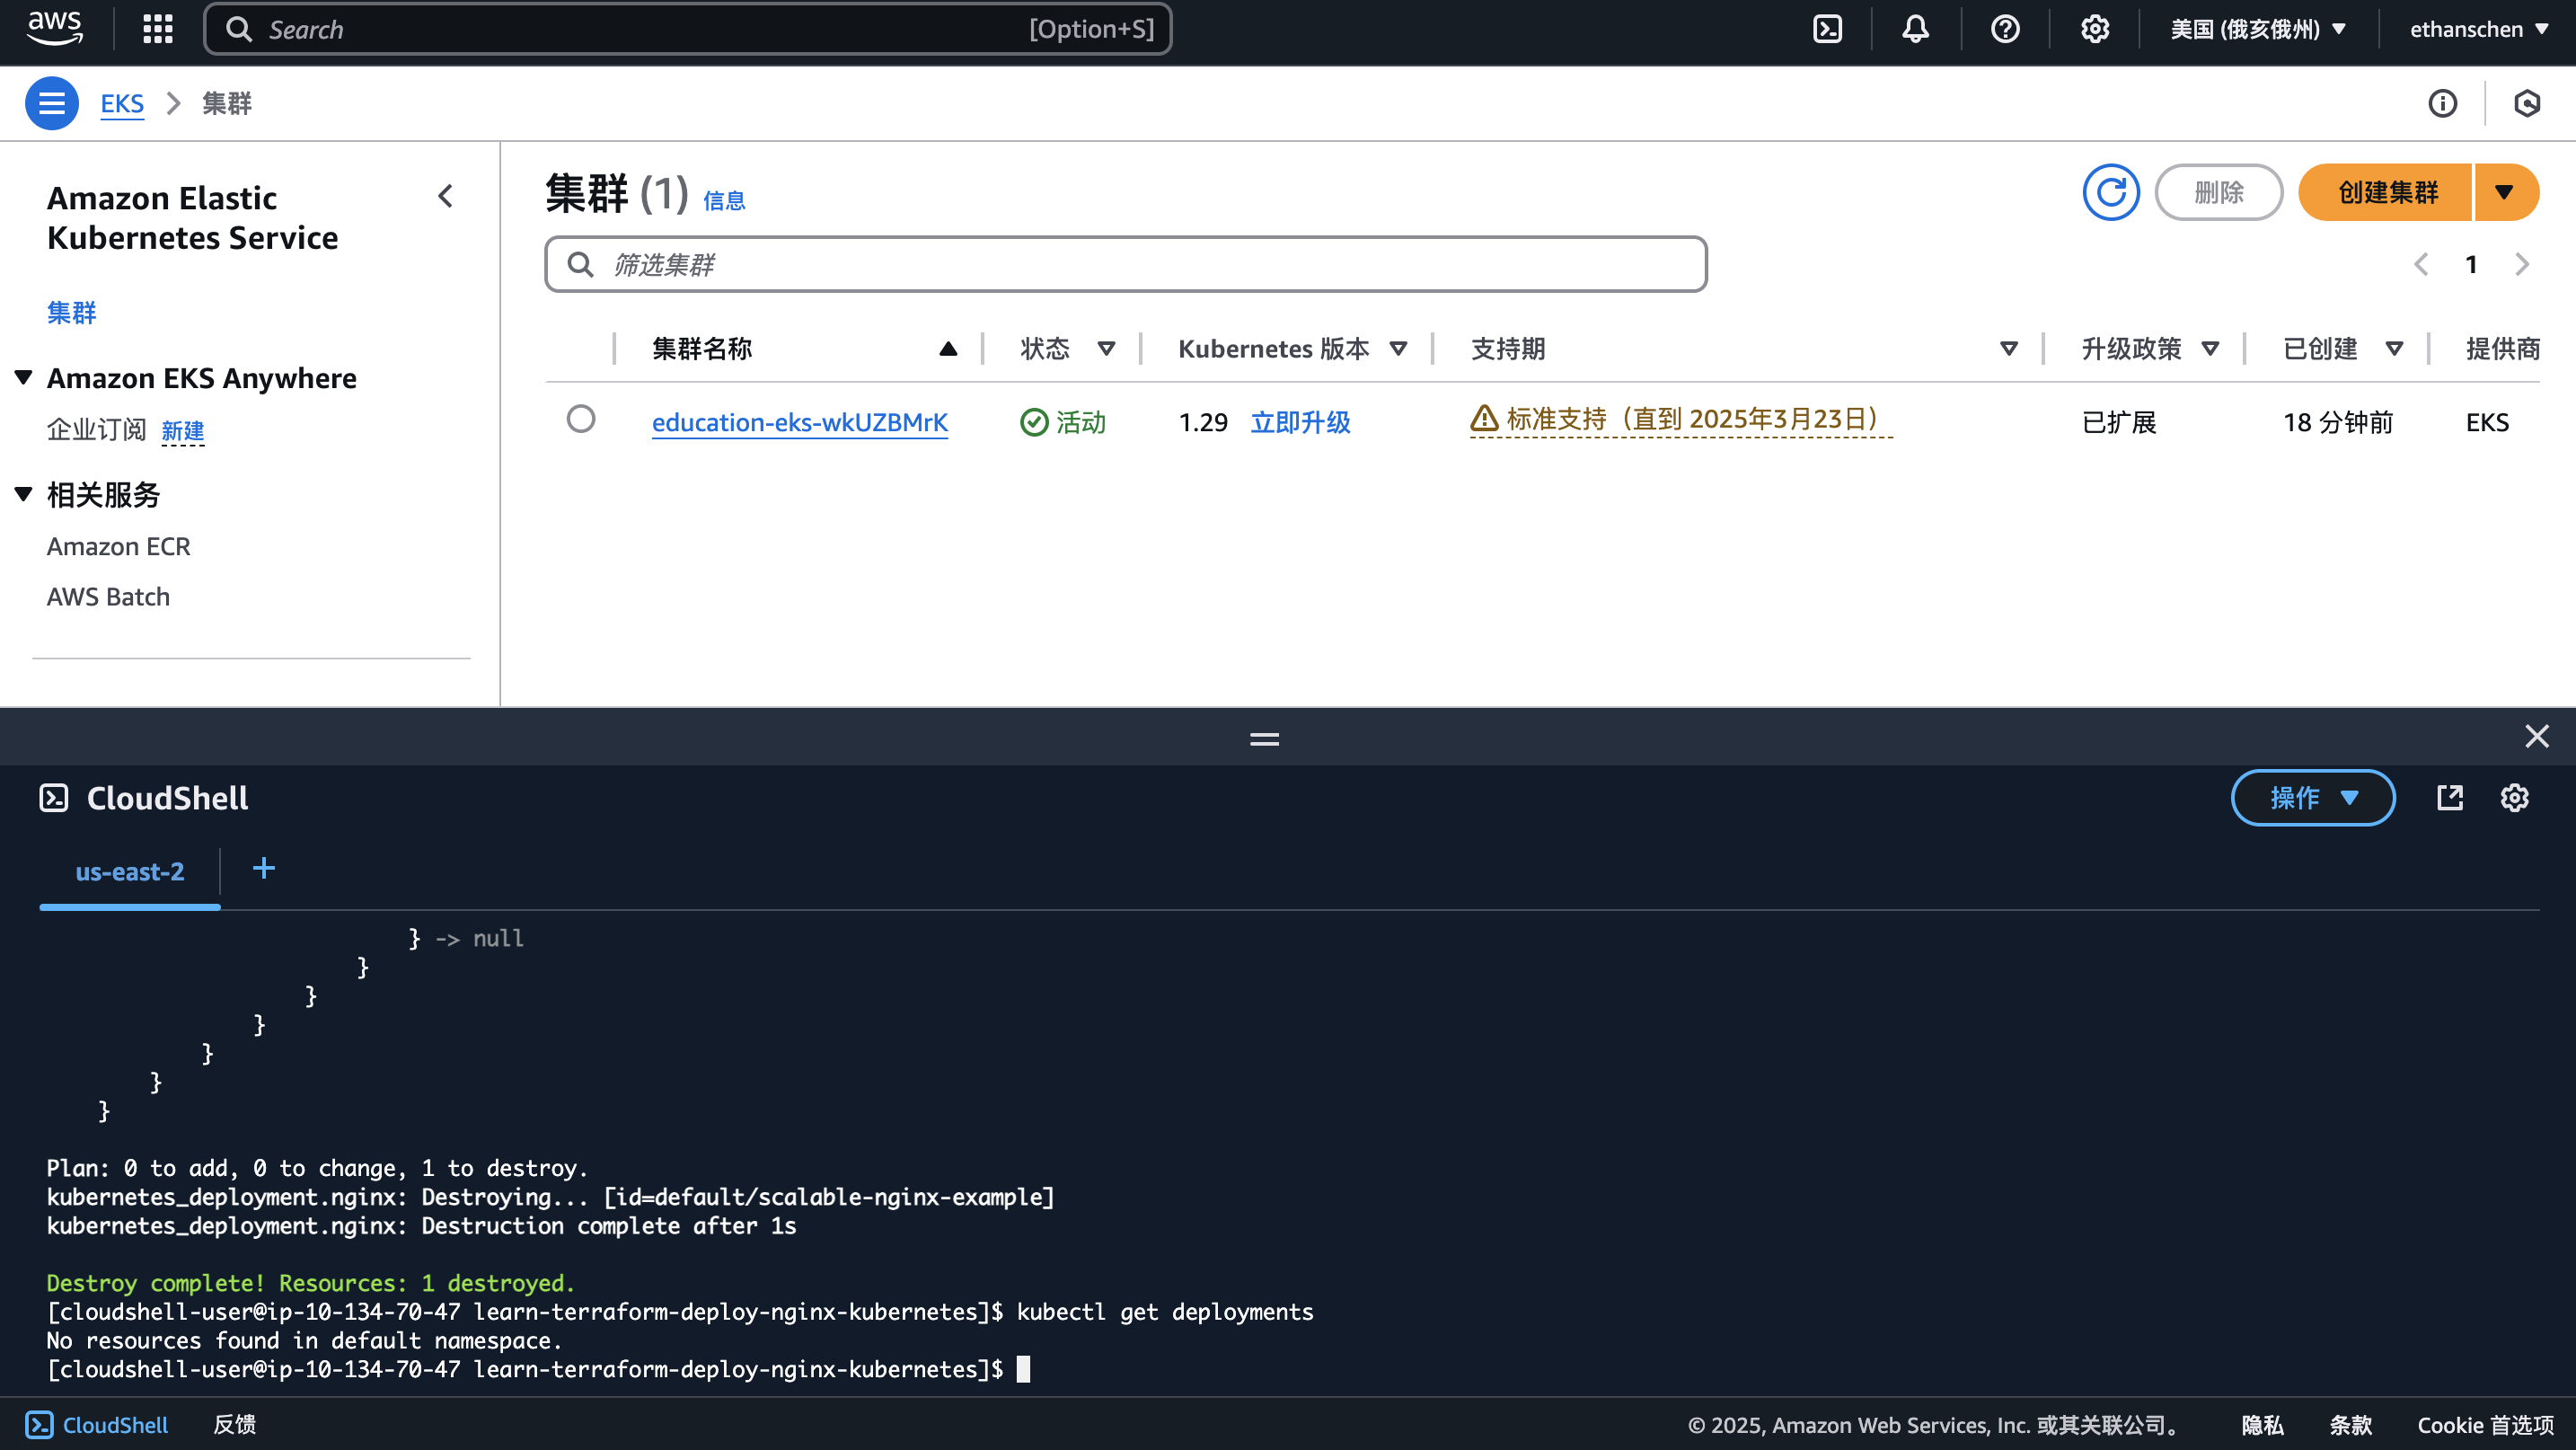
Task: Open the 操作 dropdown in CloudShell
Action: (x=2313, y=797)
